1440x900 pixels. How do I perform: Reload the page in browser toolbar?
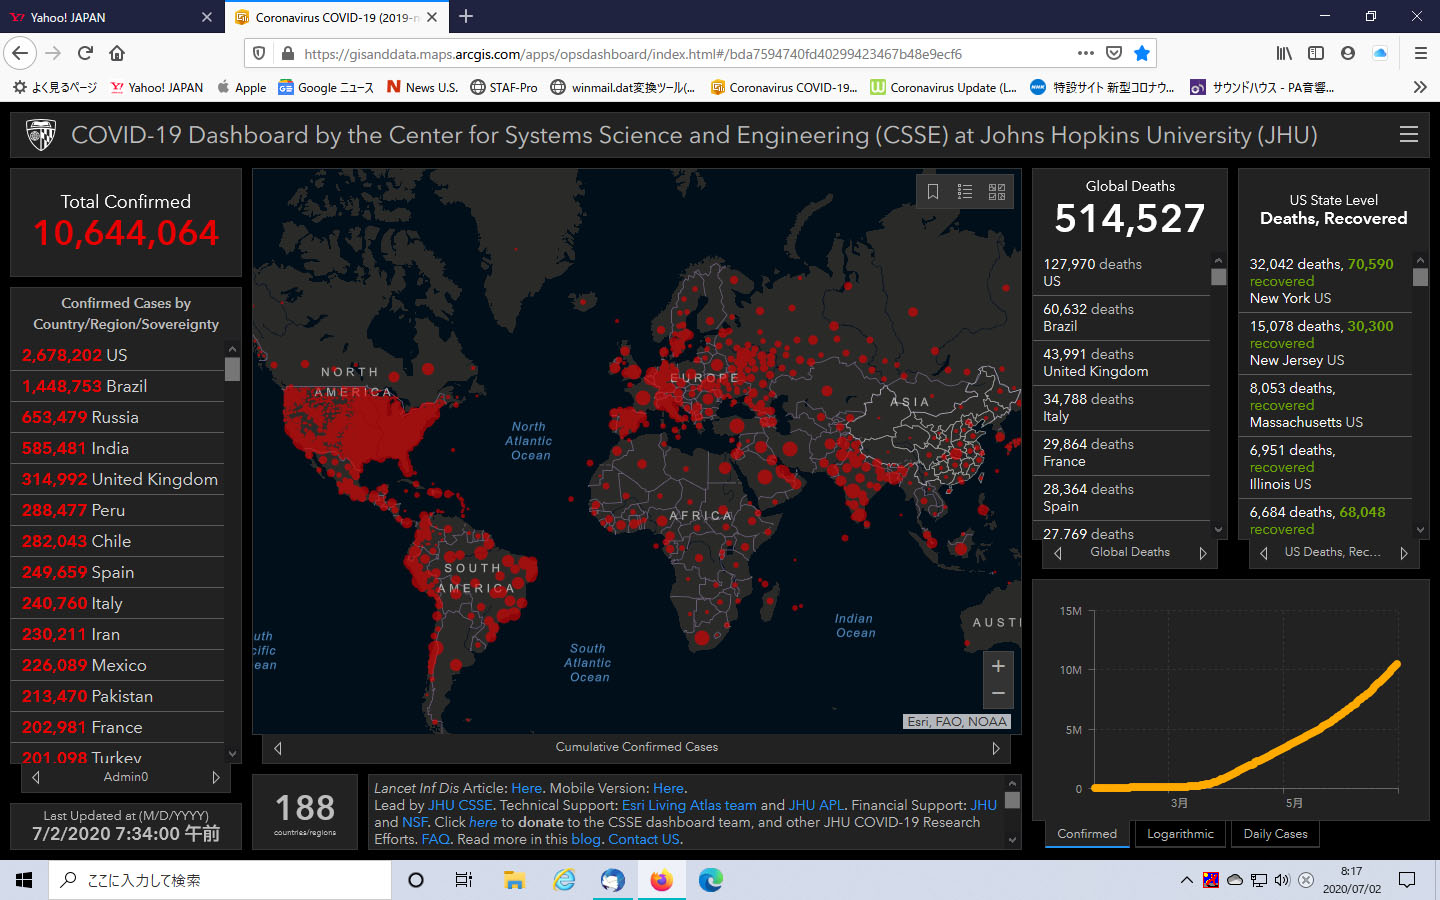point(85,53)
